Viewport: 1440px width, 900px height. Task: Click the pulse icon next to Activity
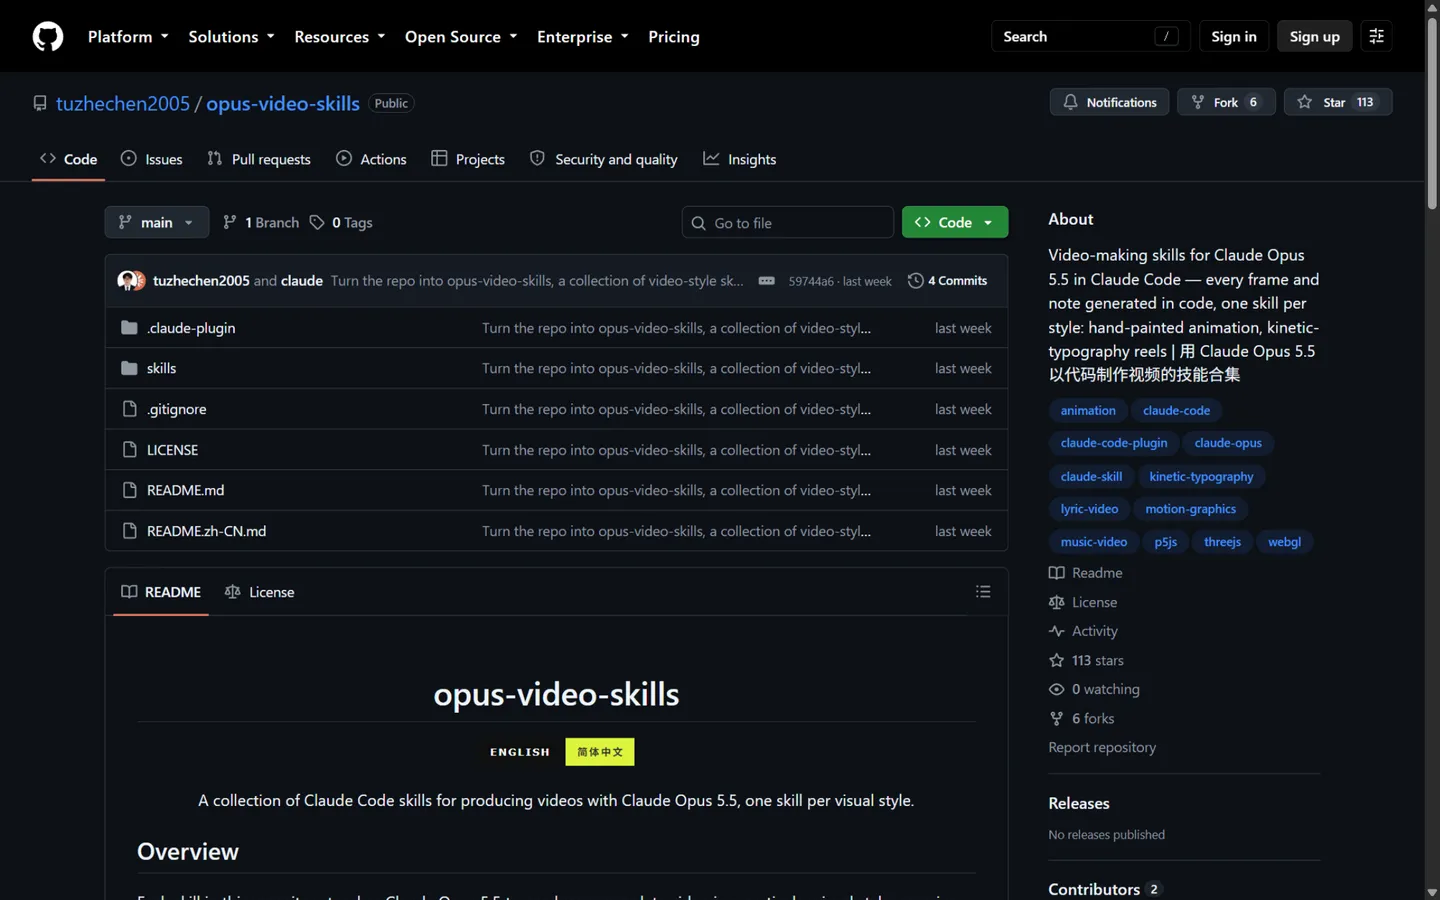tap(1056, 631)
